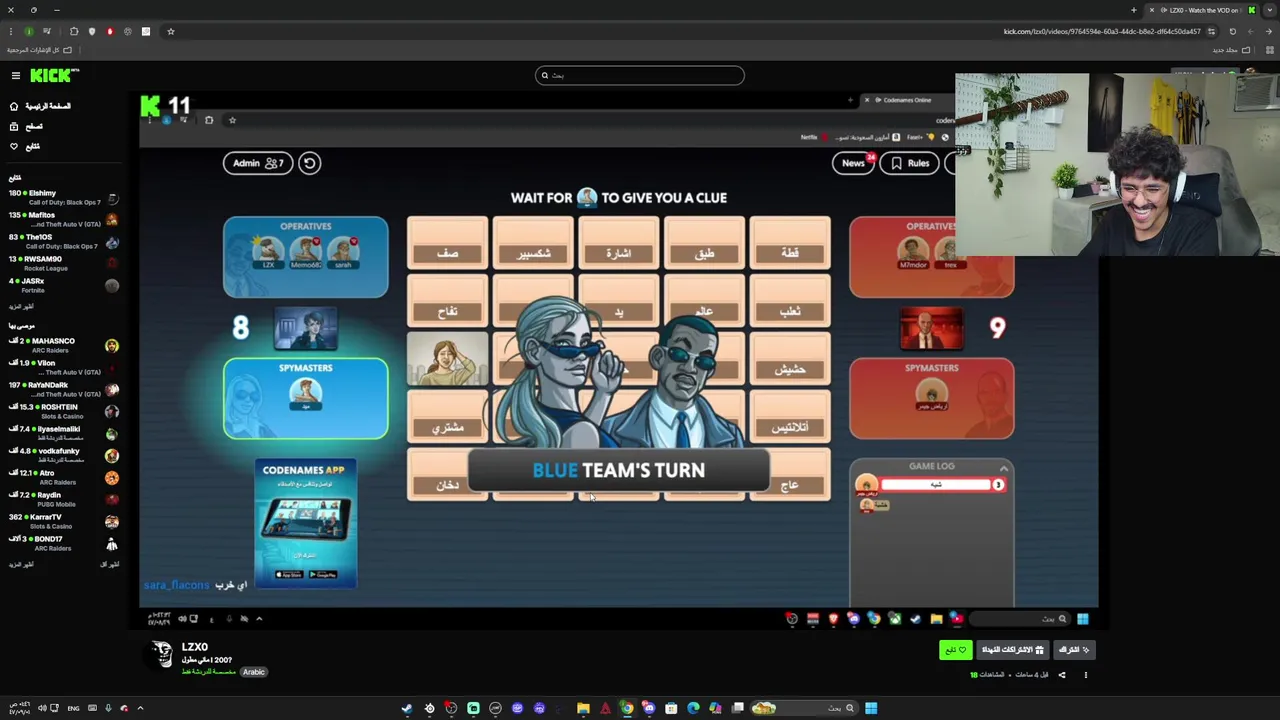
Task: Select Atro ARC Raiders channel
Action: [x=64, y=477]
